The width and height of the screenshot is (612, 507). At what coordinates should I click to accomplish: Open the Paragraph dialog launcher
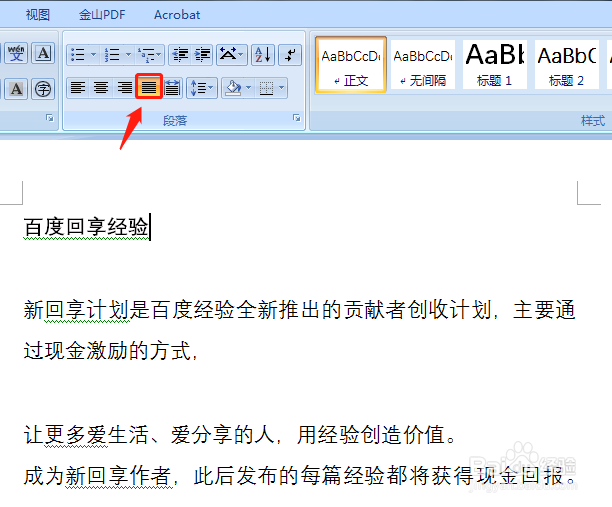[x=297, y=118]
